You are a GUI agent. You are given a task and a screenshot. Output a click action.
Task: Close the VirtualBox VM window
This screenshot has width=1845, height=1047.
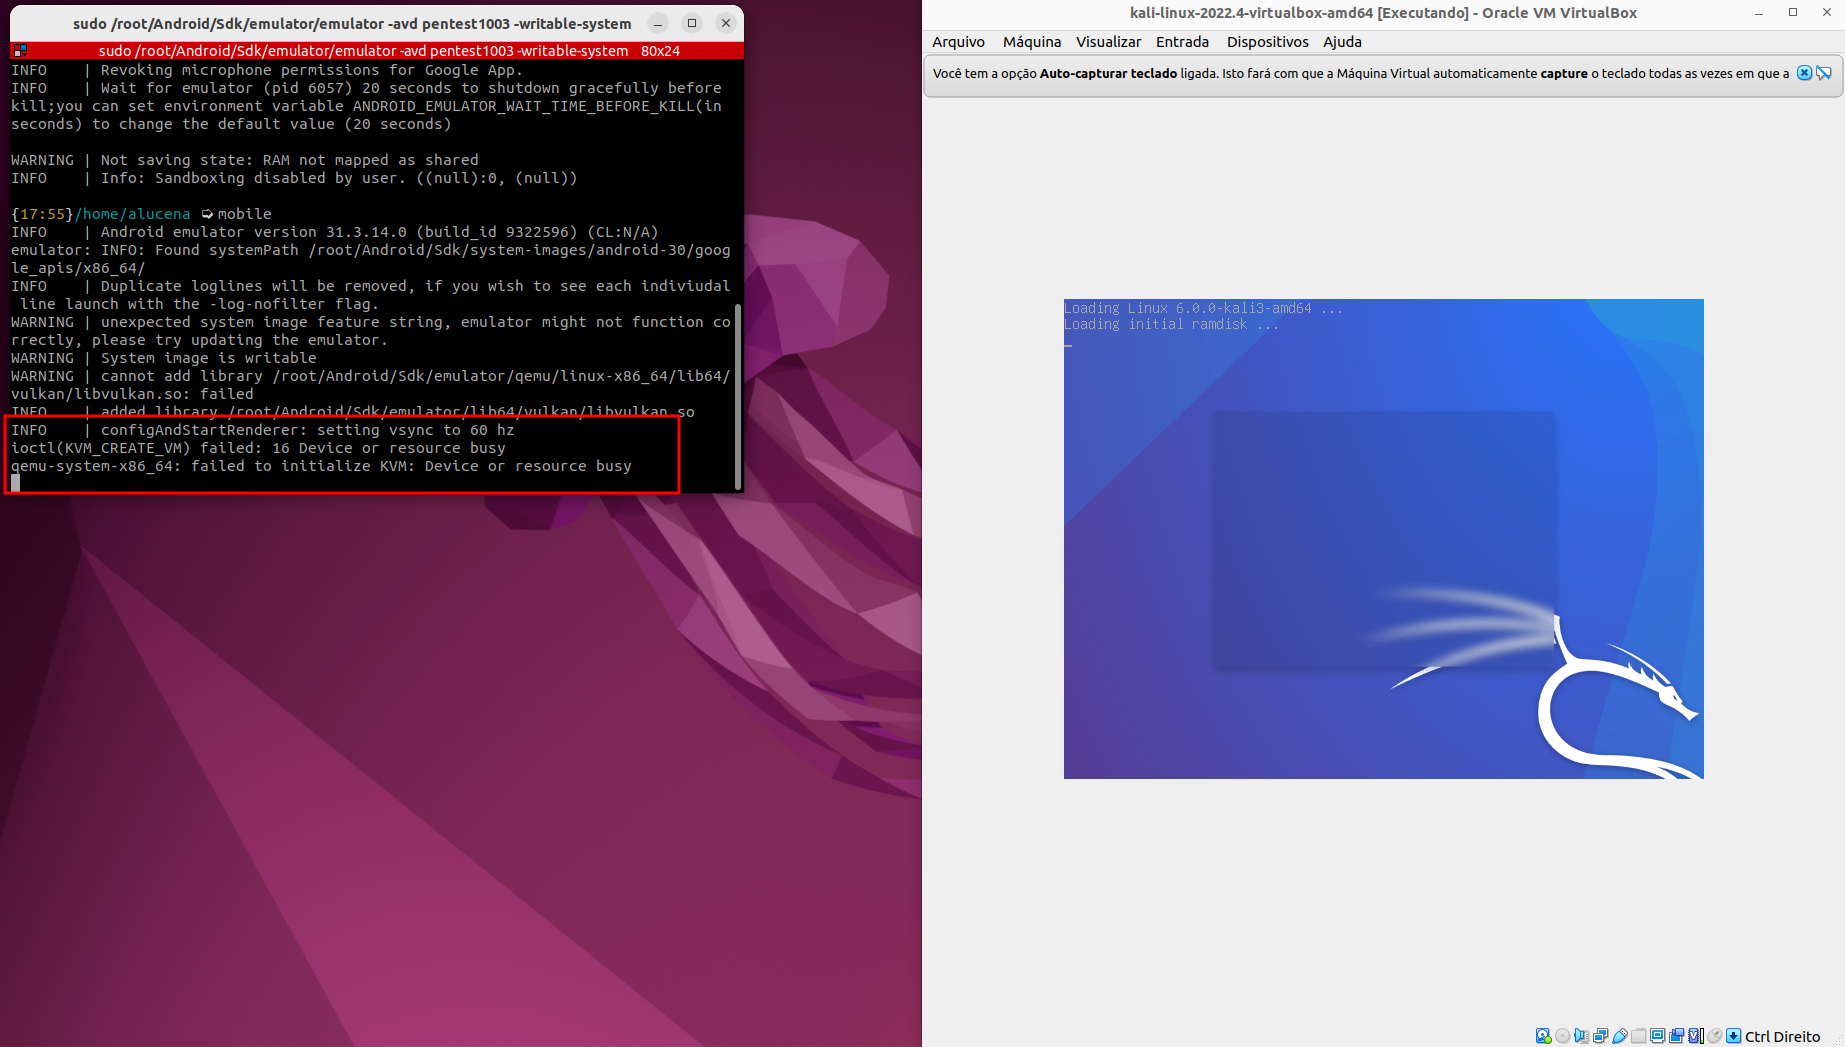(1827, 13)
